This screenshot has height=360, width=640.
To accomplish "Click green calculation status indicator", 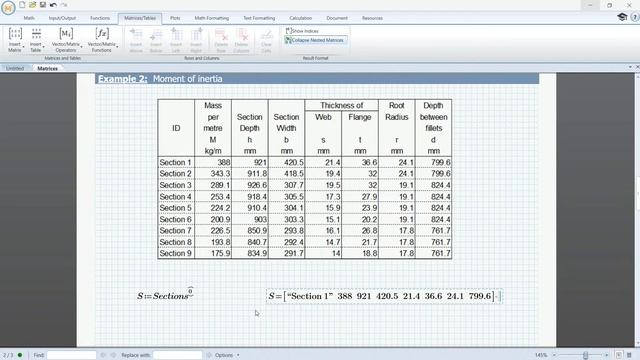I will [x=20, y=355].
